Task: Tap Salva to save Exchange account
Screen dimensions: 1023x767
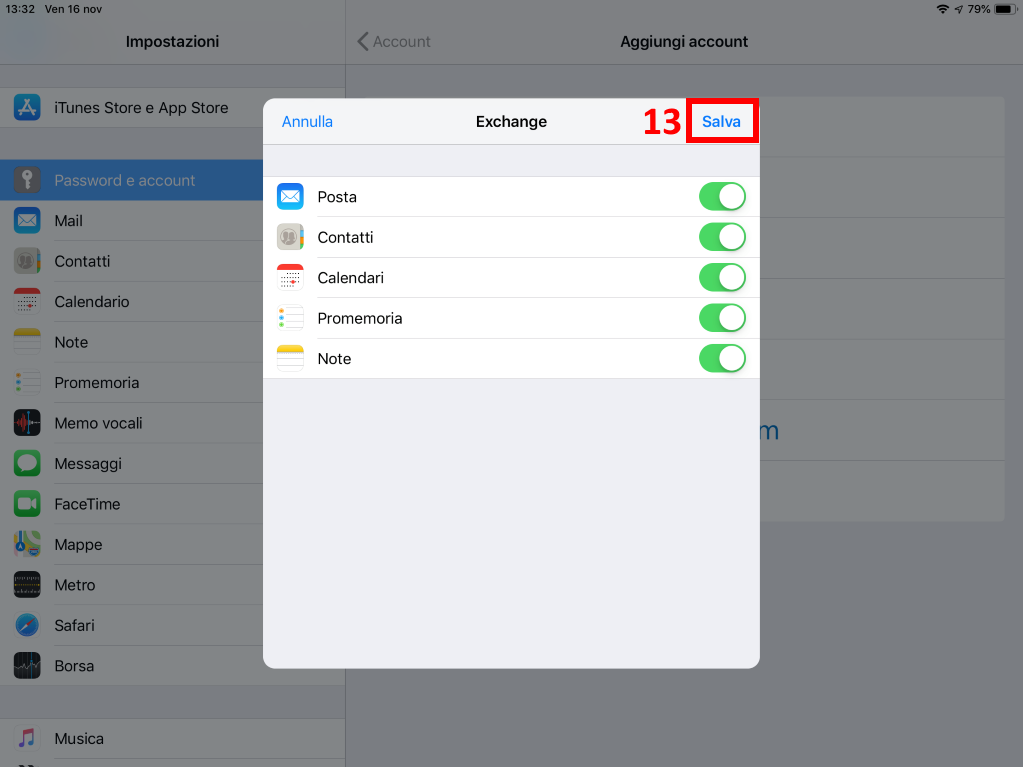Action: point(721,121)
